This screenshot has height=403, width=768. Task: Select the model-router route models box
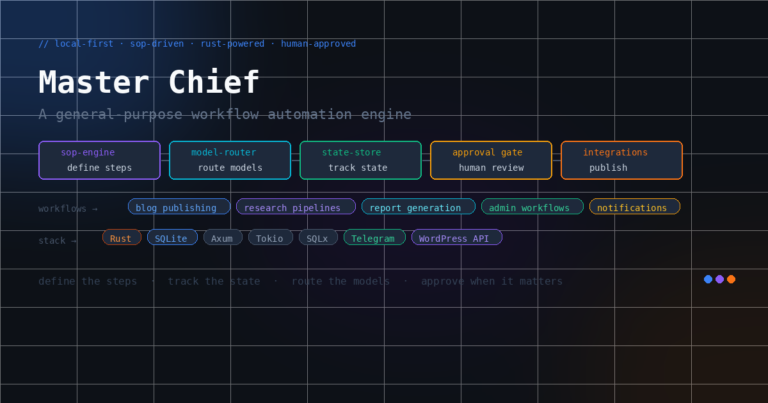[230, 160]
